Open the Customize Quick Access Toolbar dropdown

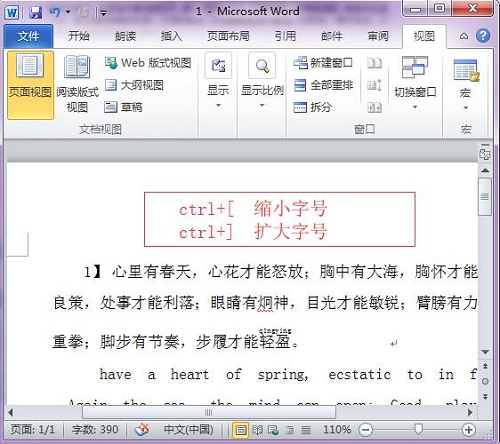click(x=104, y=13)
